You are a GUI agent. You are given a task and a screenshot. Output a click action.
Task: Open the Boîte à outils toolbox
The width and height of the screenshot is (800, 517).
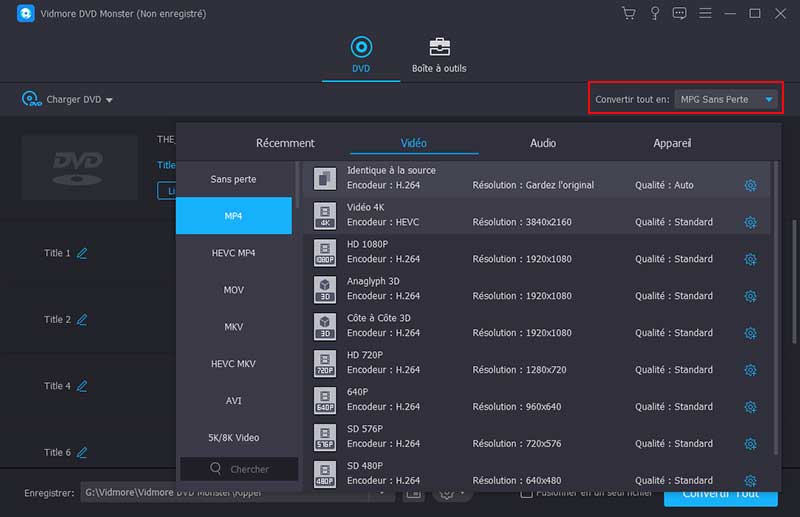439,55
